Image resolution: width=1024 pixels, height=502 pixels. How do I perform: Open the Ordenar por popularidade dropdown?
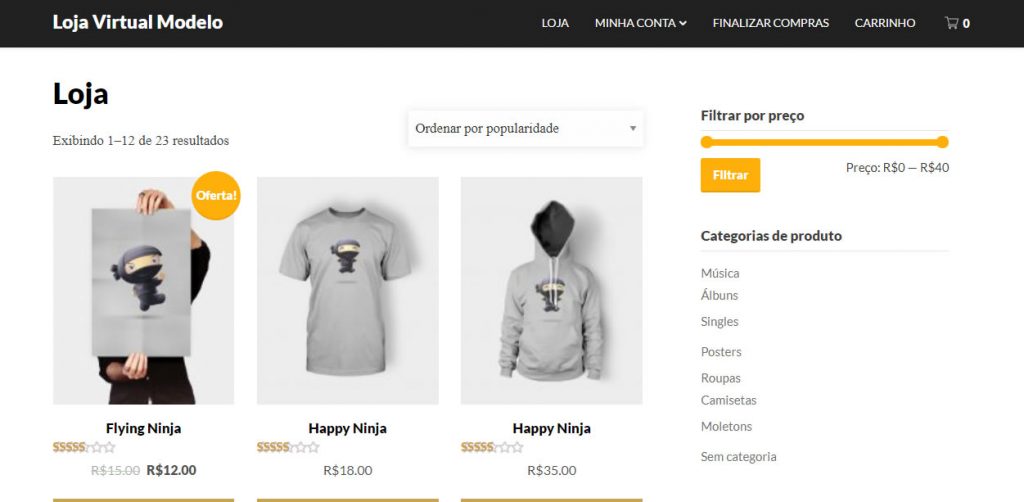pos(526,129)
